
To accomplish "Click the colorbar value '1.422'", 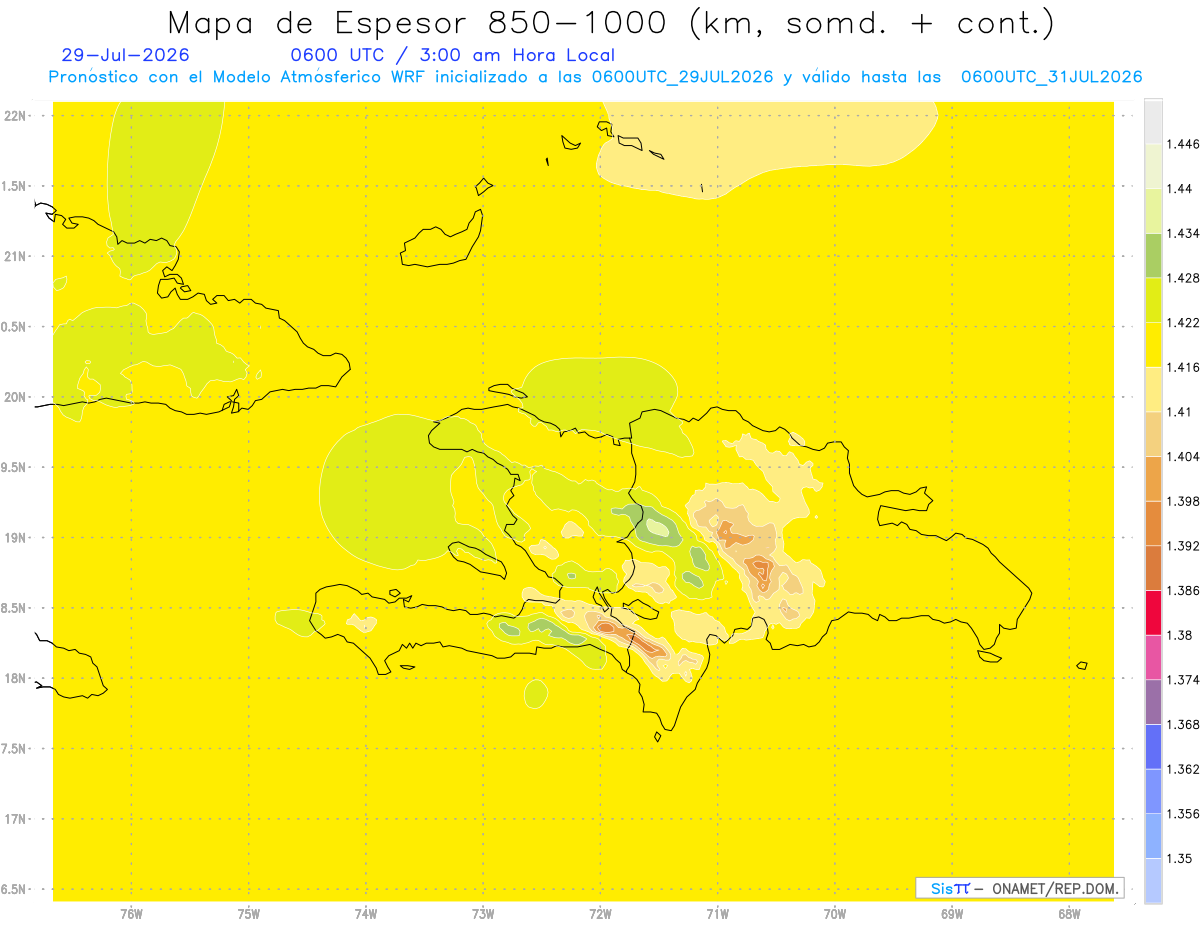I will click(x=1183, y=323).
